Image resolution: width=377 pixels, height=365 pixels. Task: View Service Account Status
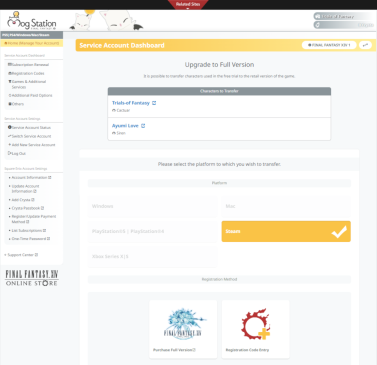coord(29,128)
